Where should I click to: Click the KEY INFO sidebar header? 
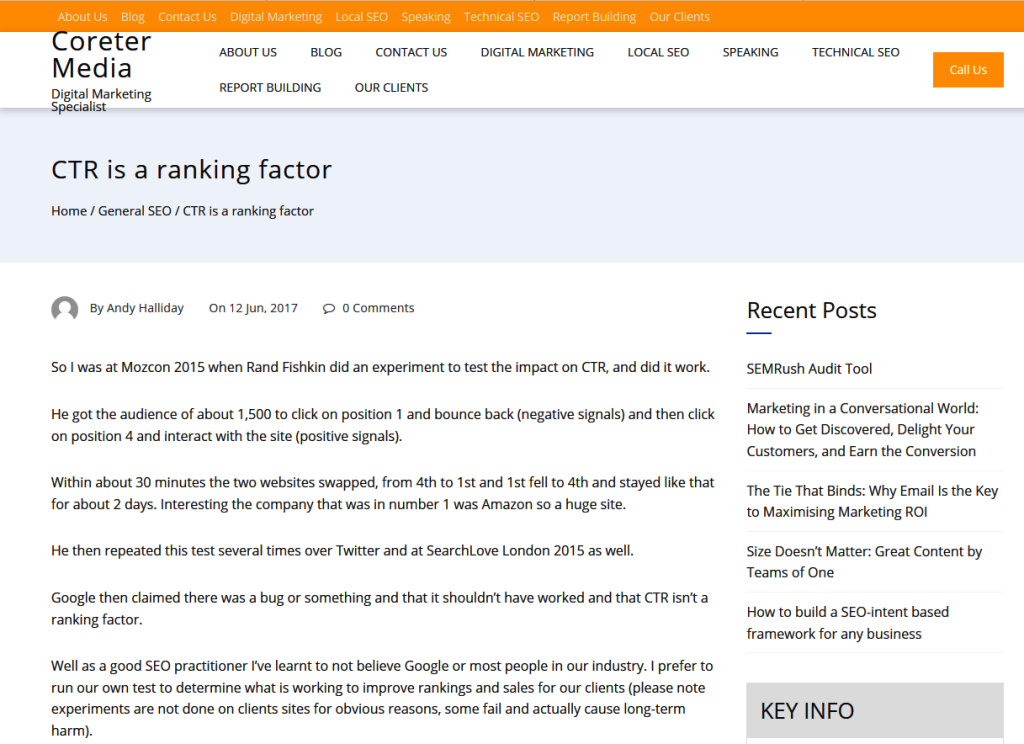click(x=806, y=711)
